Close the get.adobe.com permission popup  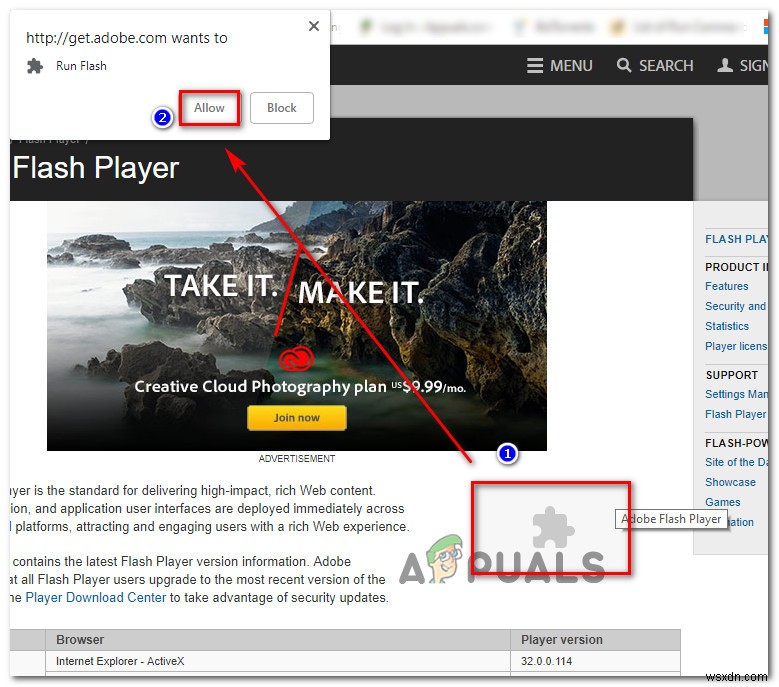pos(313,26)
